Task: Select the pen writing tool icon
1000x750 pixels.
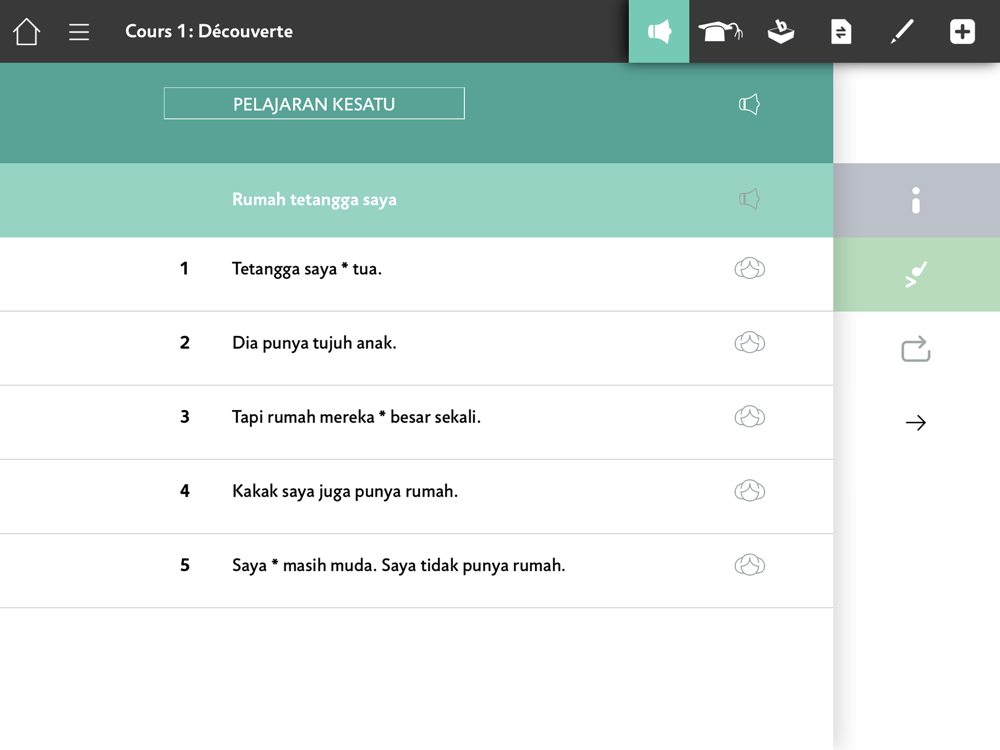Action: (902, 32)
